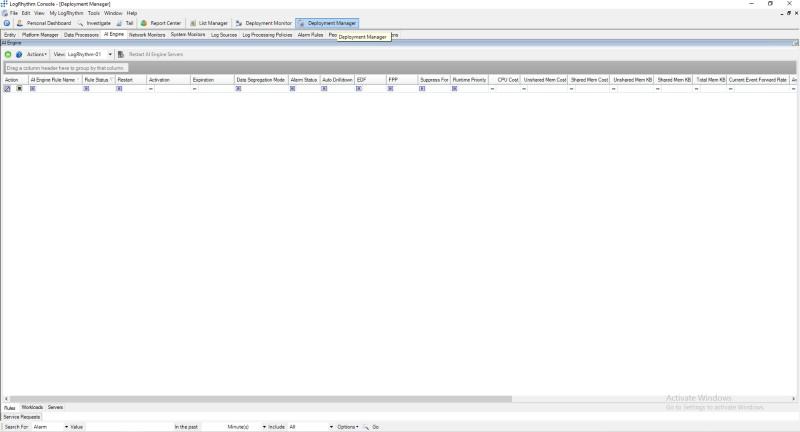Click the Rule Status filter operator button
The height and width of the screenshot is (432, 800).
pyautogui.click(x=86, y=88)
